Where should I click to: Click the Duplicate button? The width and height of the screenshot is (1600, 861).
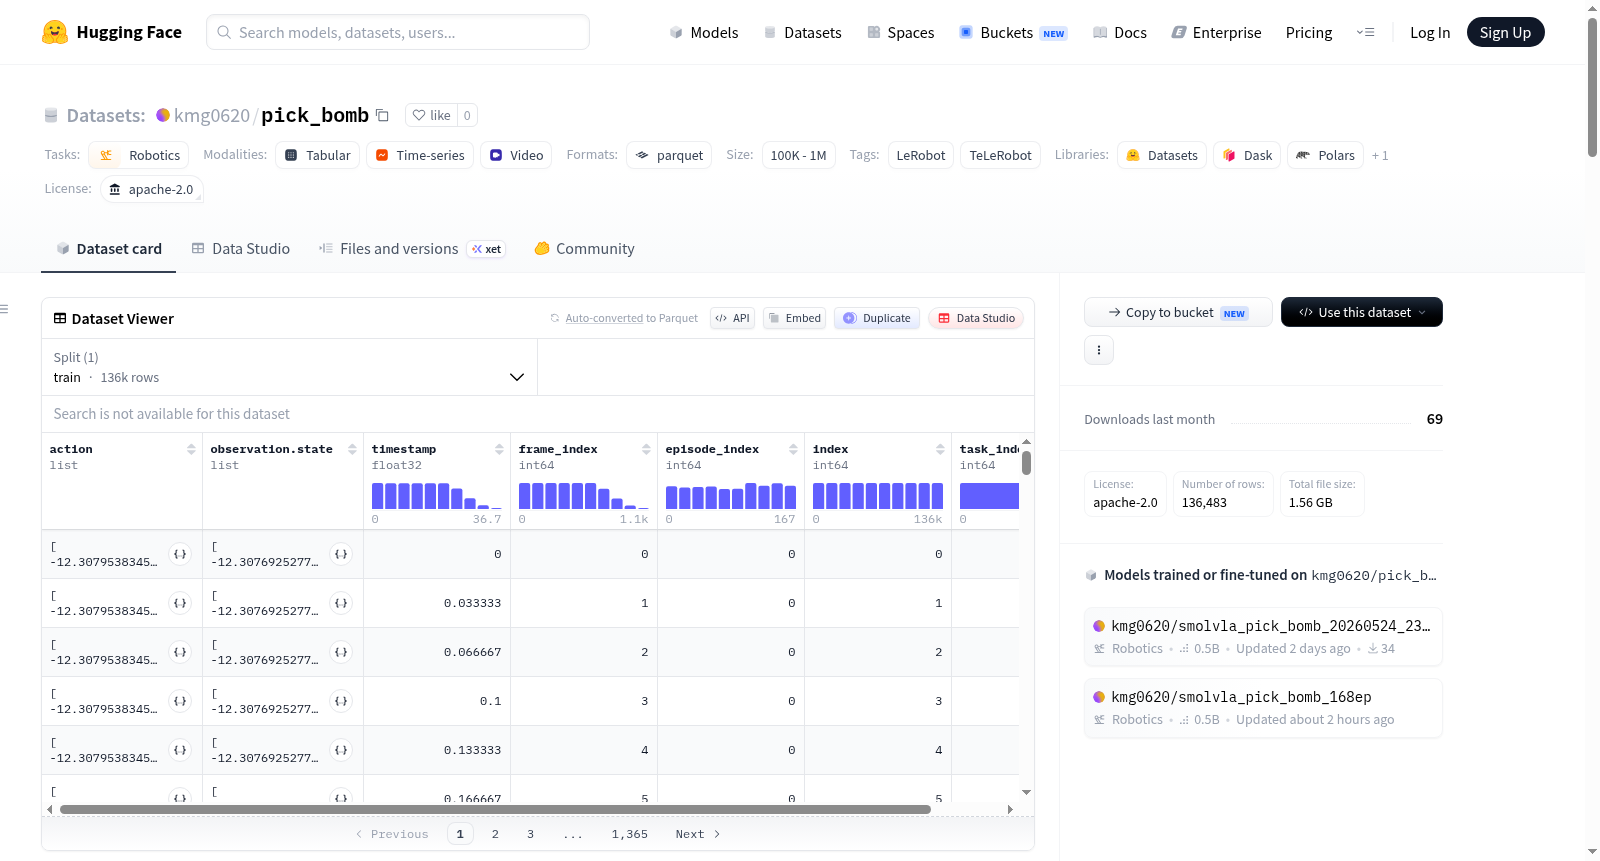[877, 318]
